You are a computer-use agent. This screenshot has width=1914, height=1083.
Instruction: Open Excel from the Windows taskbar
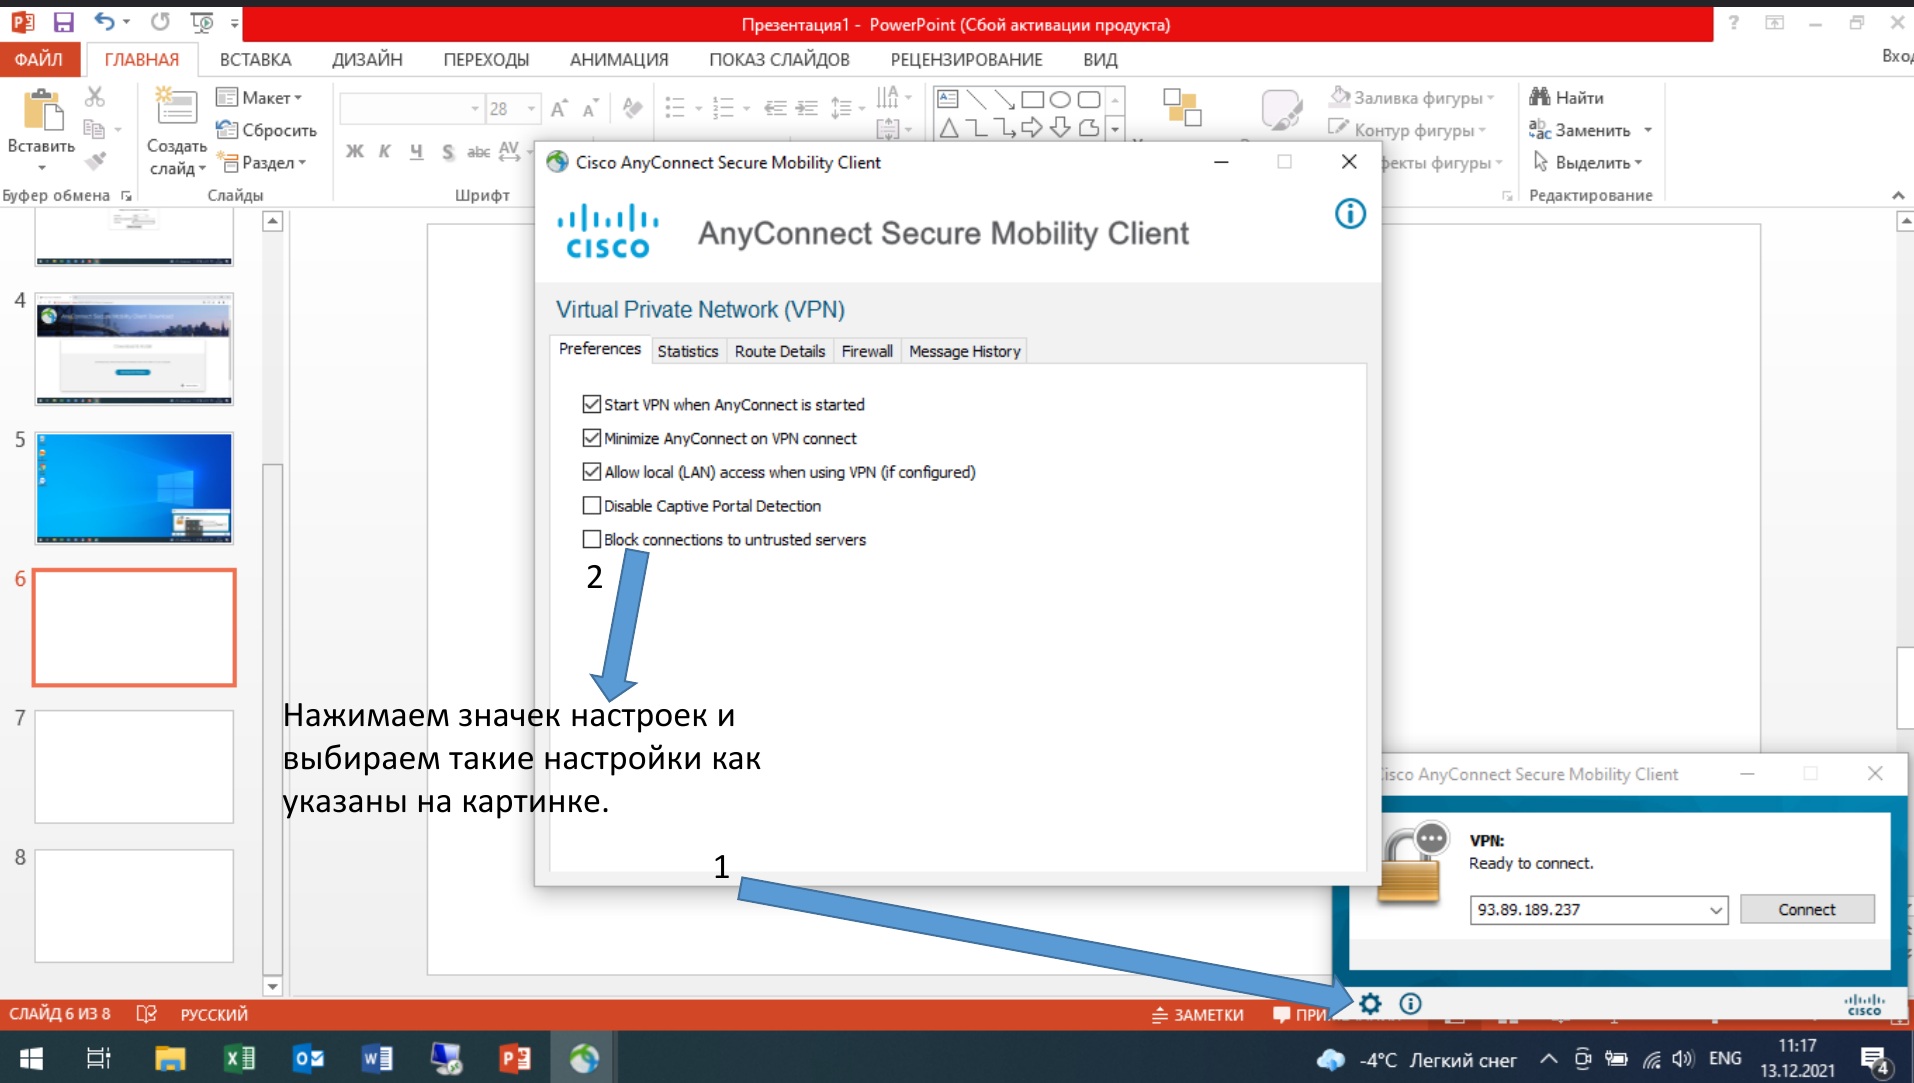coord(239,1058)
